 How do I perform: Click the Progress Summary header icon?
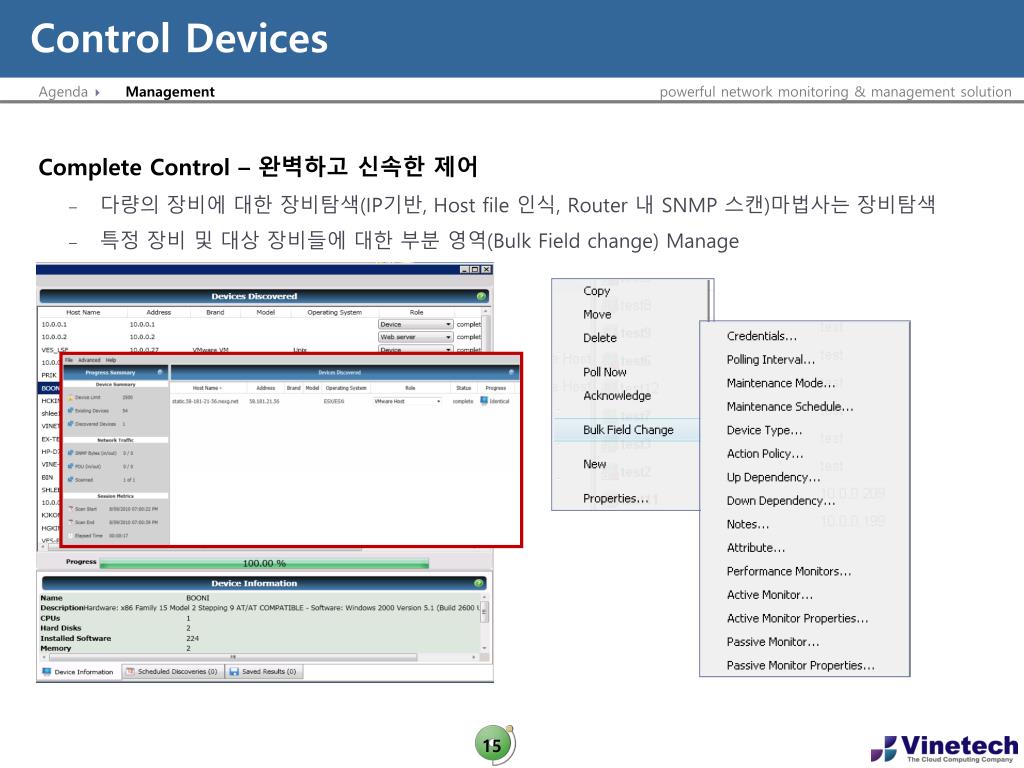tap(161, 372)
